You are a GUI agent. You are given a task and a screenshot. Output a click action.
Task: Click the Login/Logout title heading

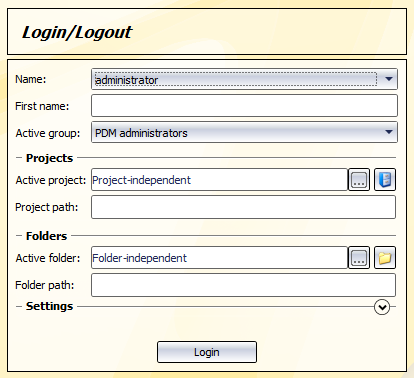click(x=77, y=33)
